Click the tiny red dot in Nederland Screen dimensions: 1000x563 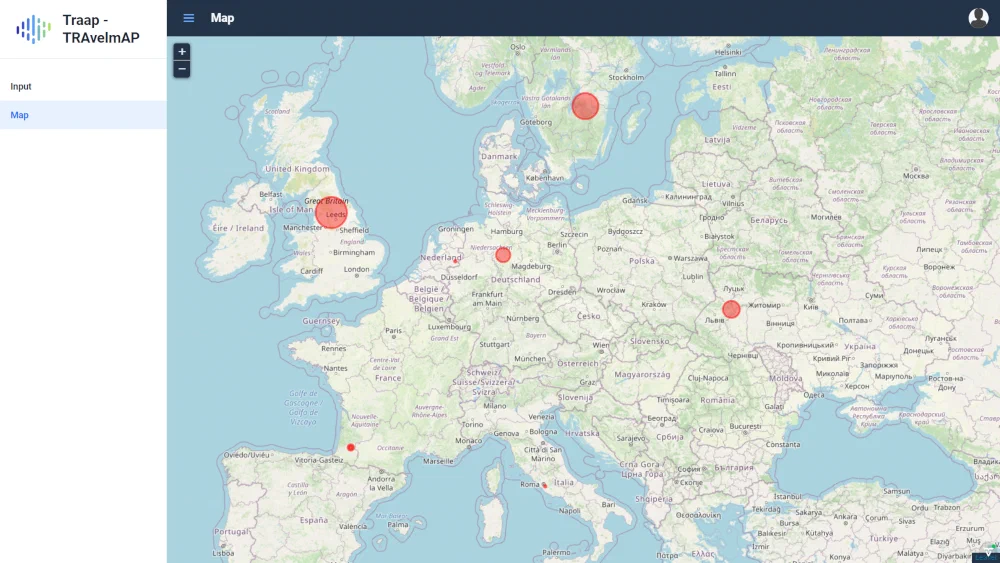click(x=455, y=261)
